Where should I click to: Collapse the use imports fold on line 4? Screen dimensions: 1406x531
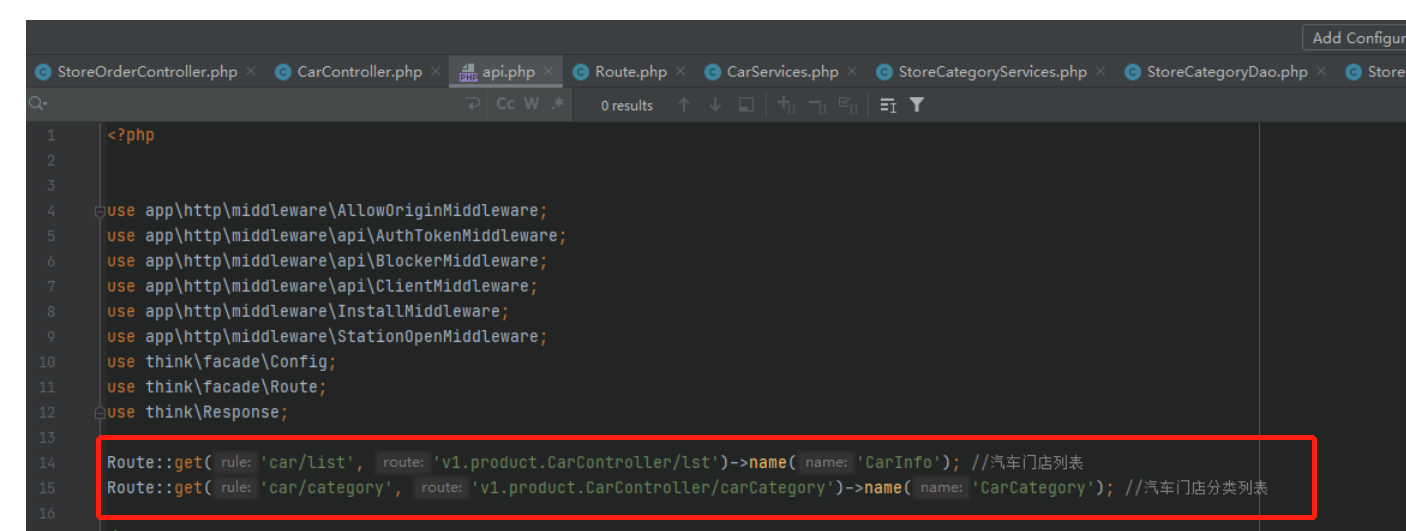coord(100,211)
